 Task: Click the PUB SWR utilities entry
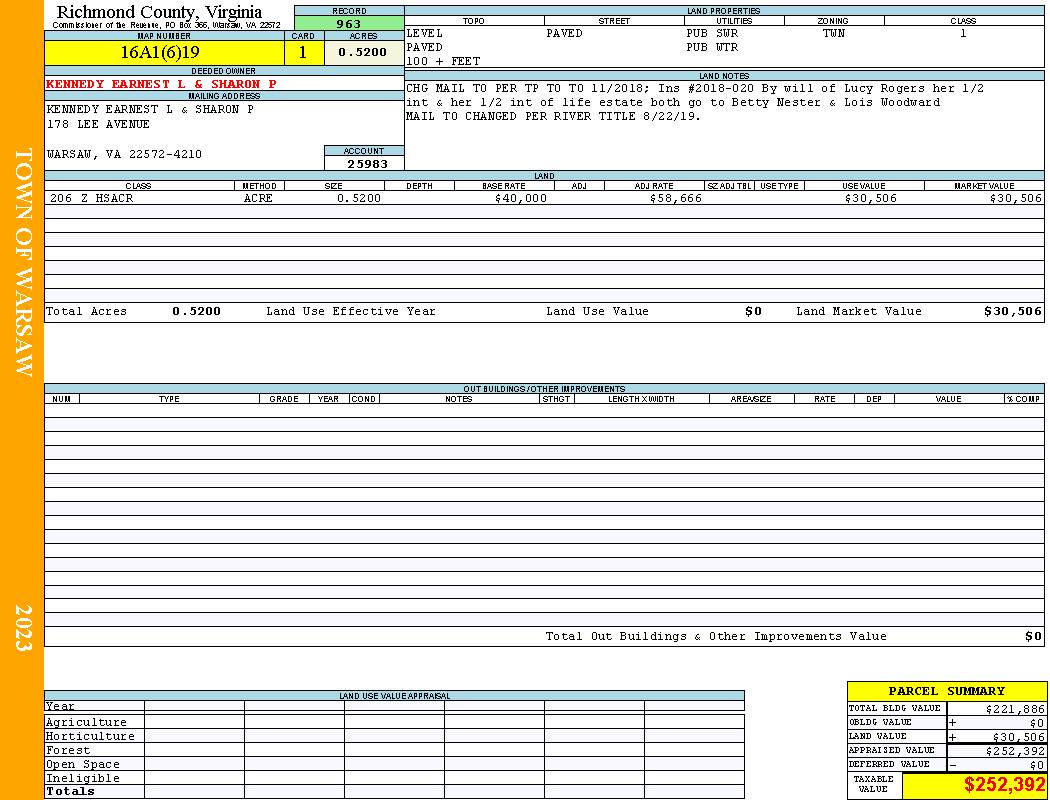(712, 33)
